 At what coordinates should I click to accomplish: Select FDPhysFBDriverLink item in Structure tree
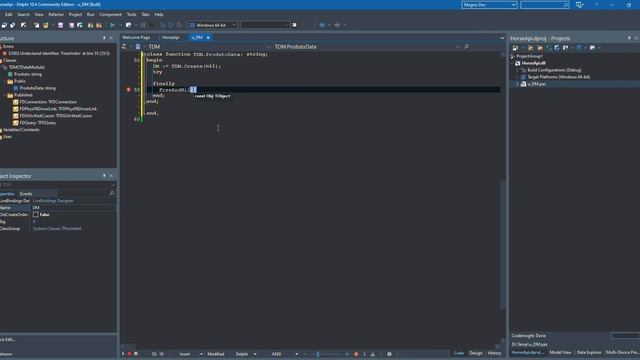pos(58,109)
